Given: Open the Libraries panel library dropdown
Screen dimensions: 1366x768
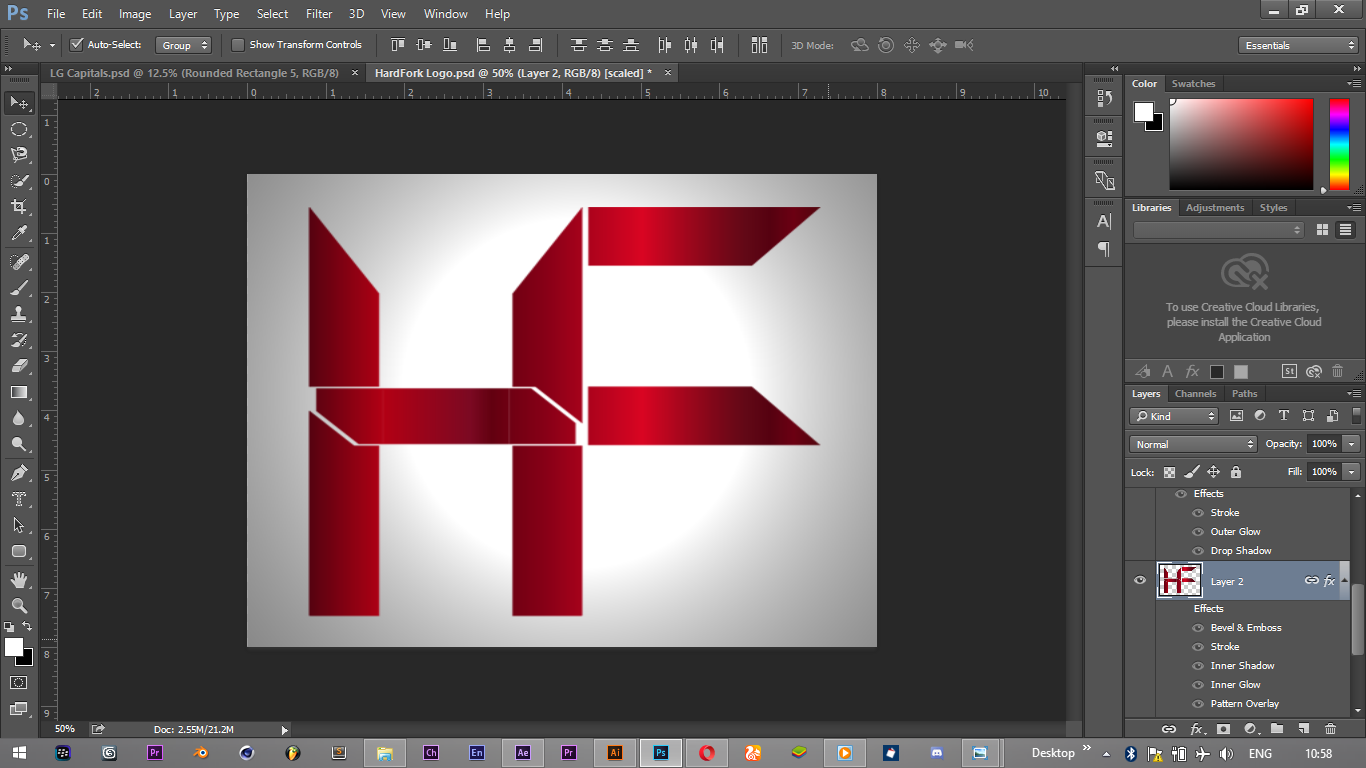Looking at the screenshot, I should tap(1218, 230).
